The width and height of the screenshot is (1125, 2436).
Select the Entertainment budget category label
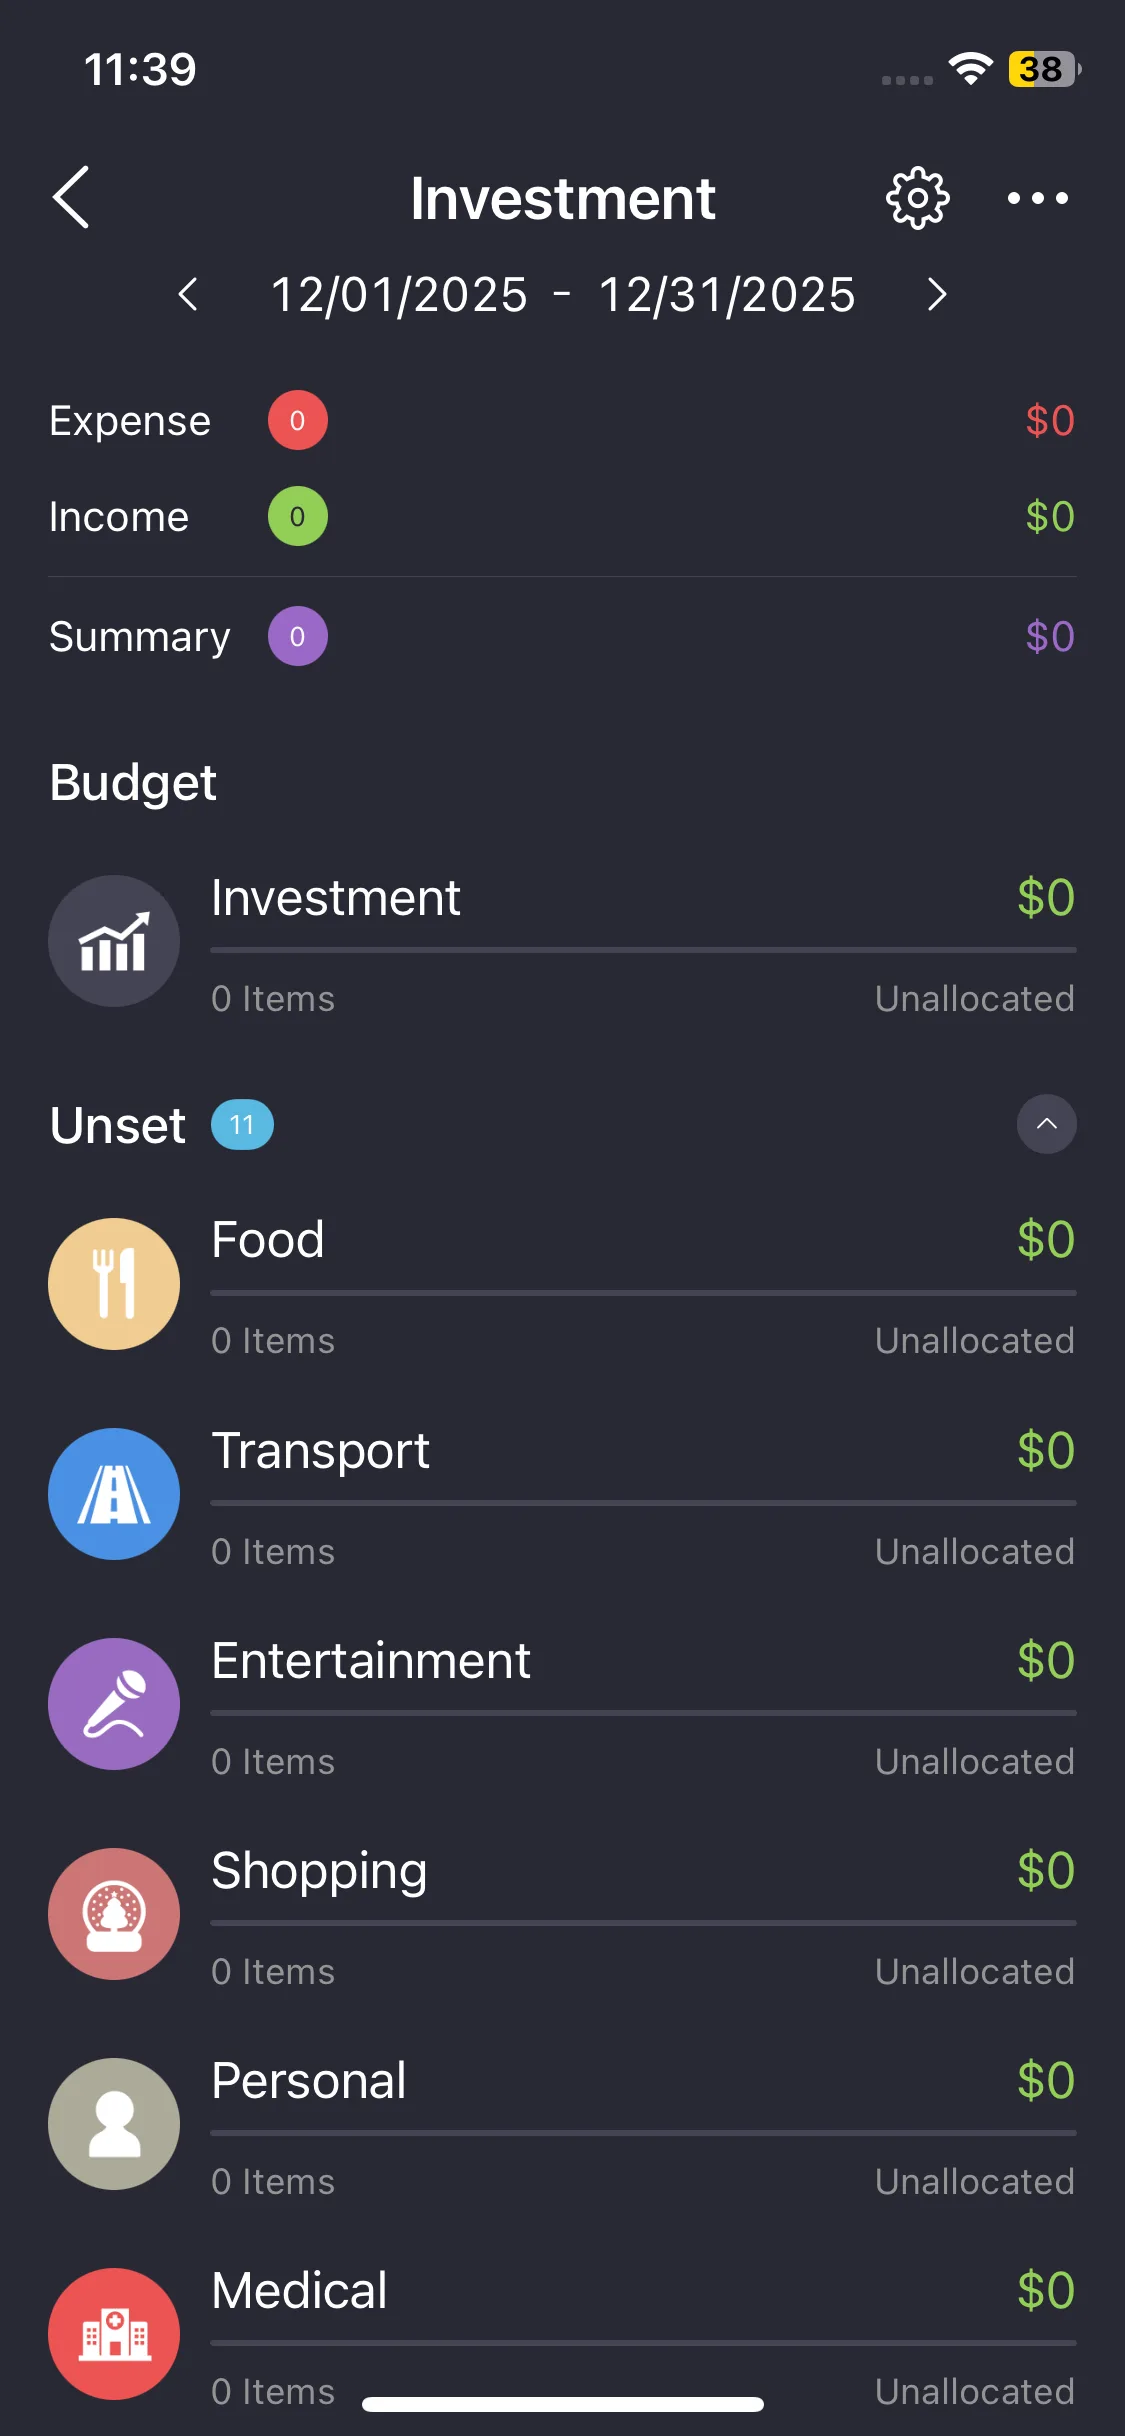pyautogui.click(x=371, y=1661)
